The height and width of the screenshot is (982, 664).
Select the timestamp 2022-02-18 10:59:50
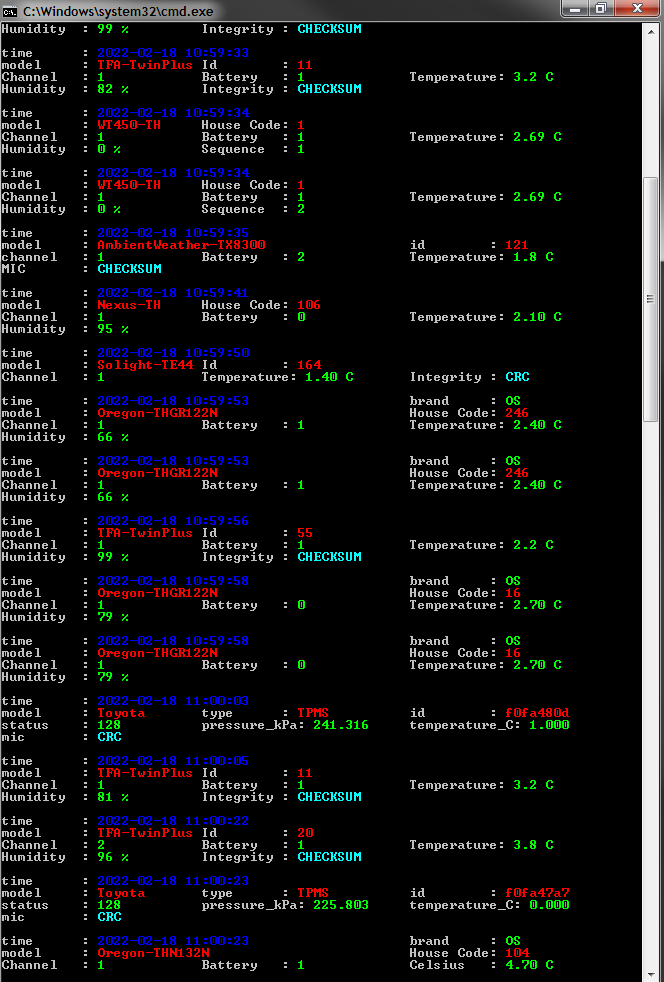[x=173, y=353]
